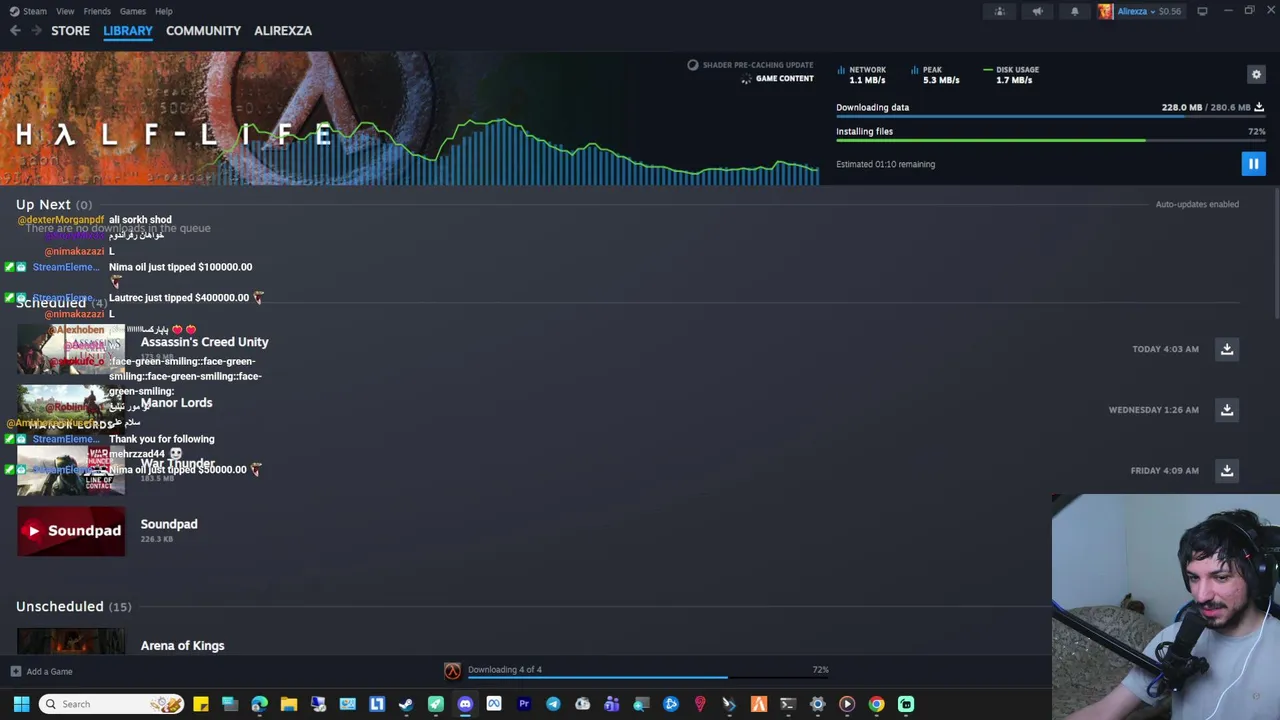
Task: Open downloads settings gear
Action: coord(1257,74)
